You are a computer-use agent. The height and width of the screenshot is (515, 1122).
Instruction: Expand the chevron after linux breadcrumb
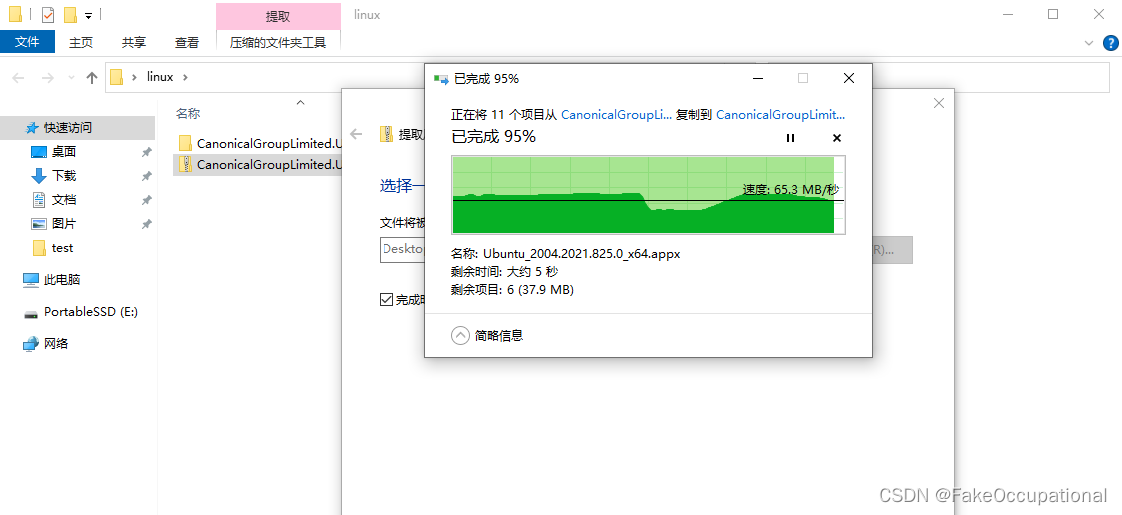tap(185, 77)
